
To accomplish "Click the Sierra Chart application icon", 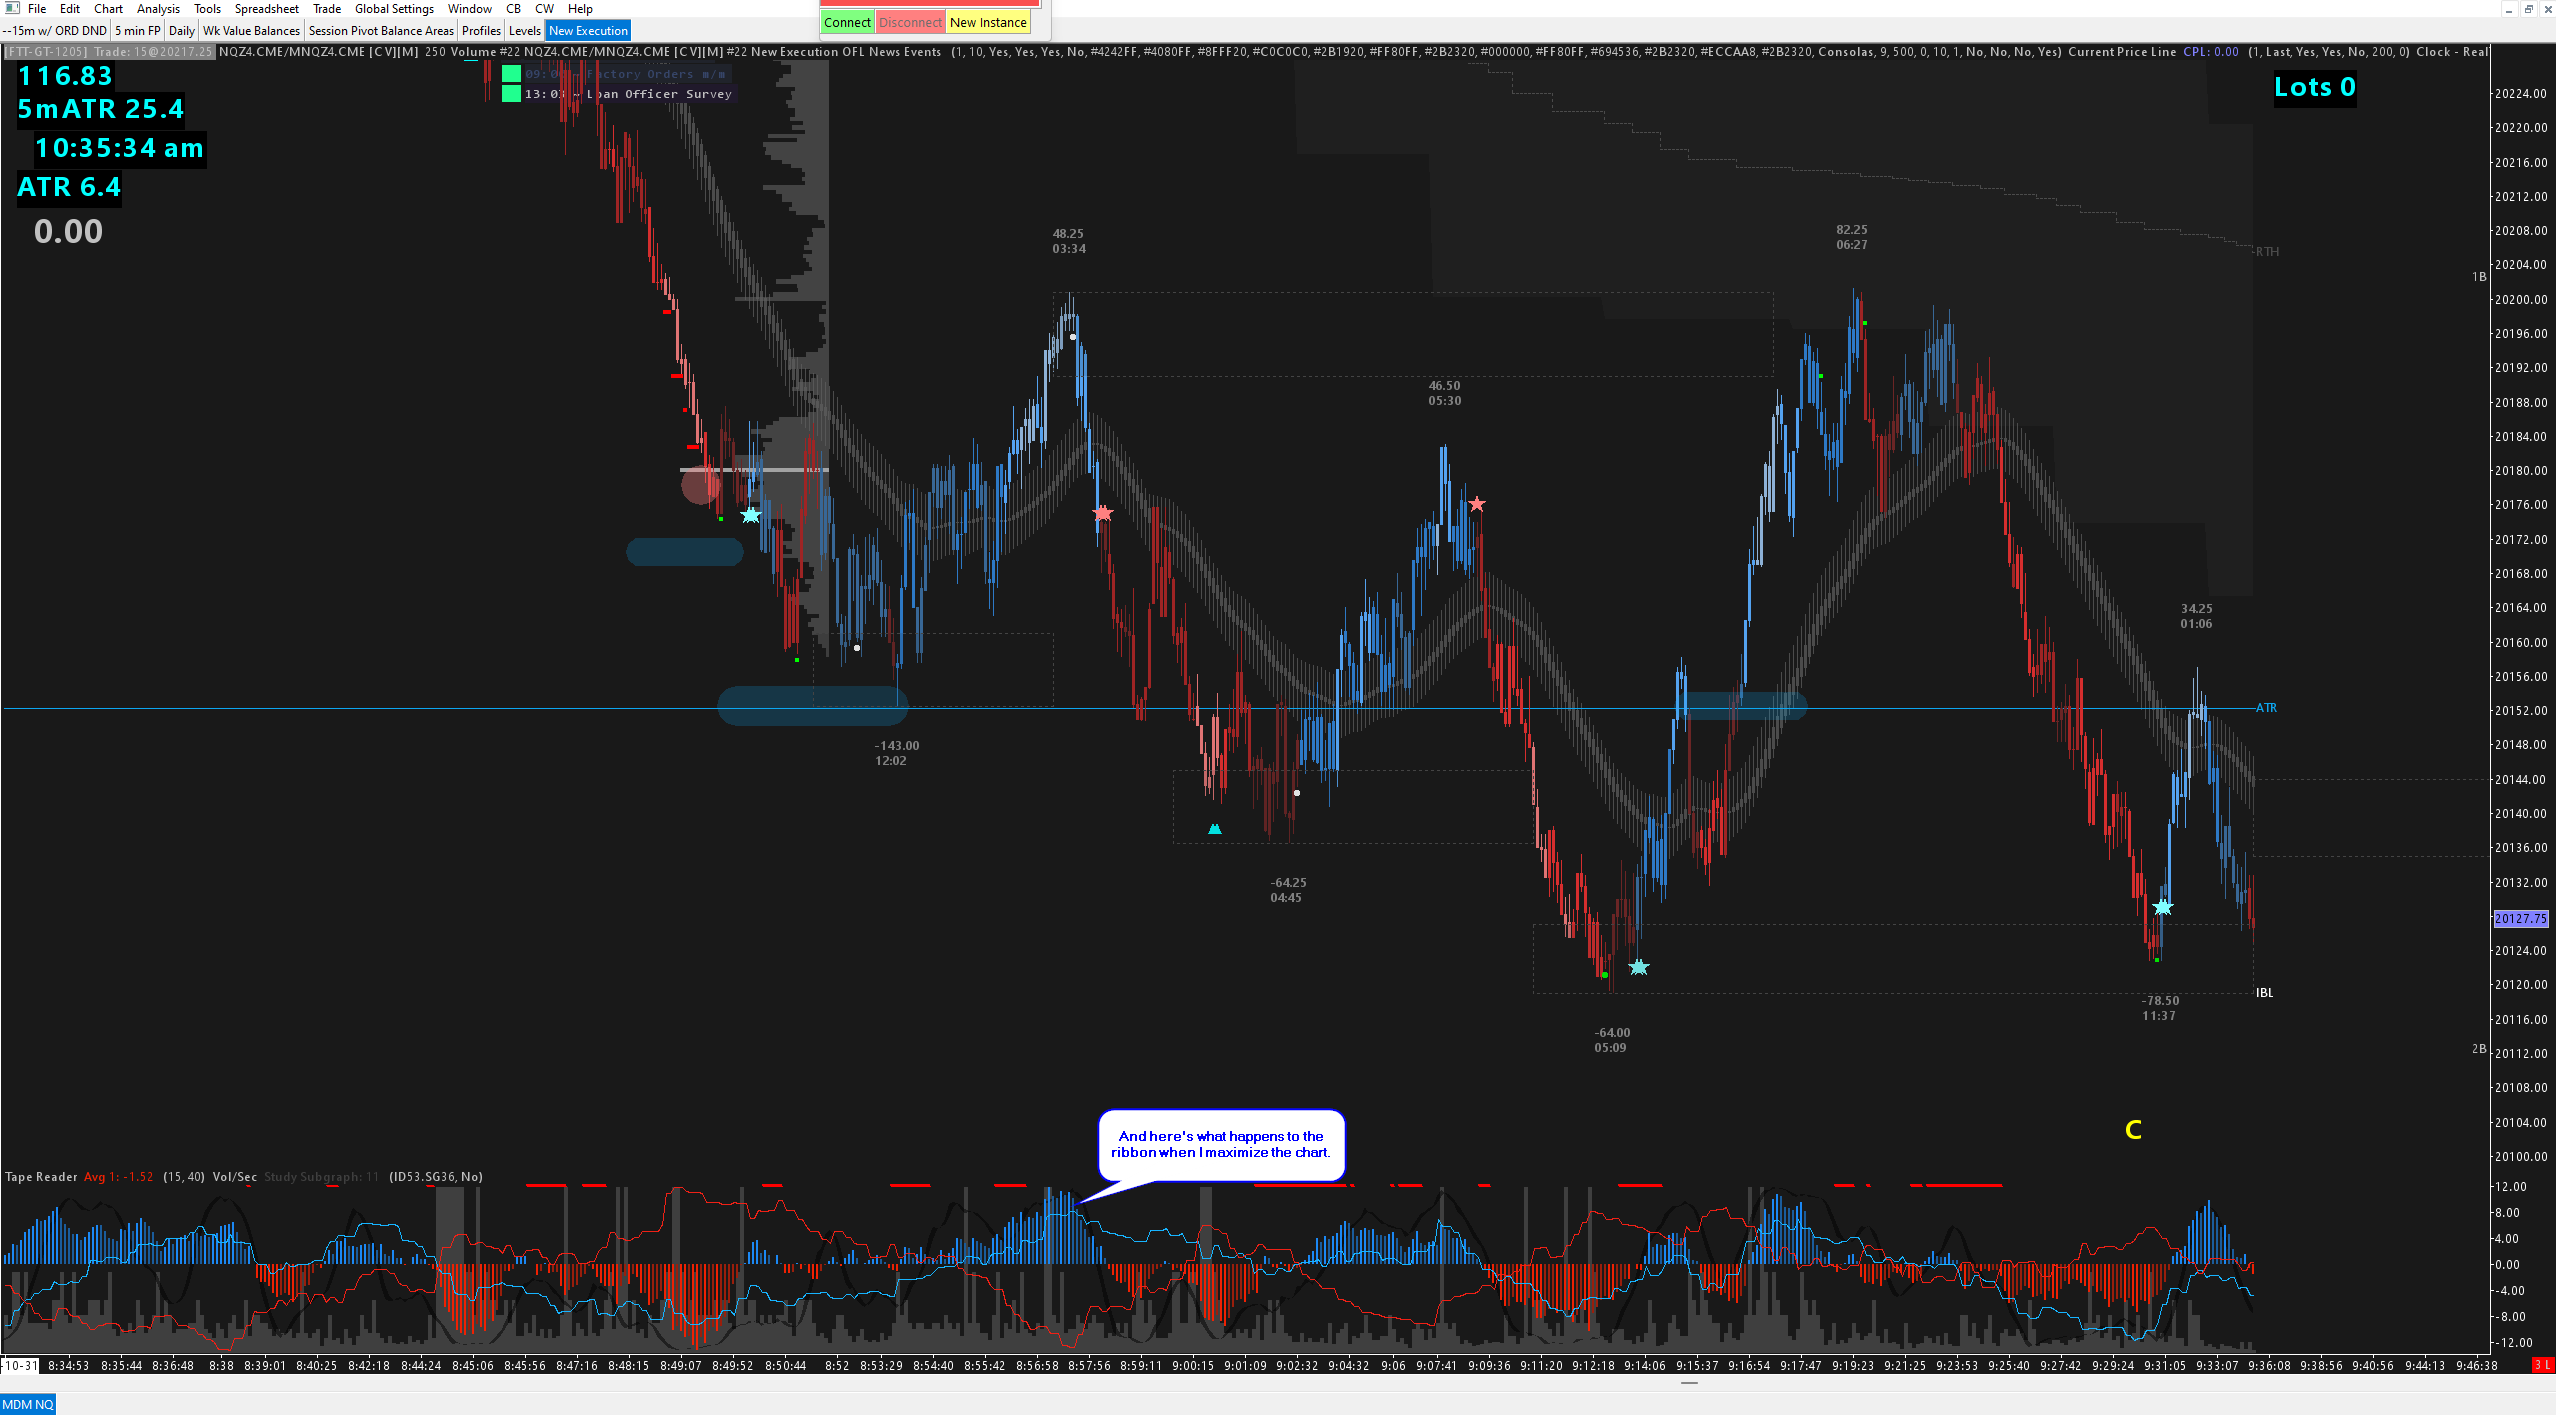I will point(11,8).
